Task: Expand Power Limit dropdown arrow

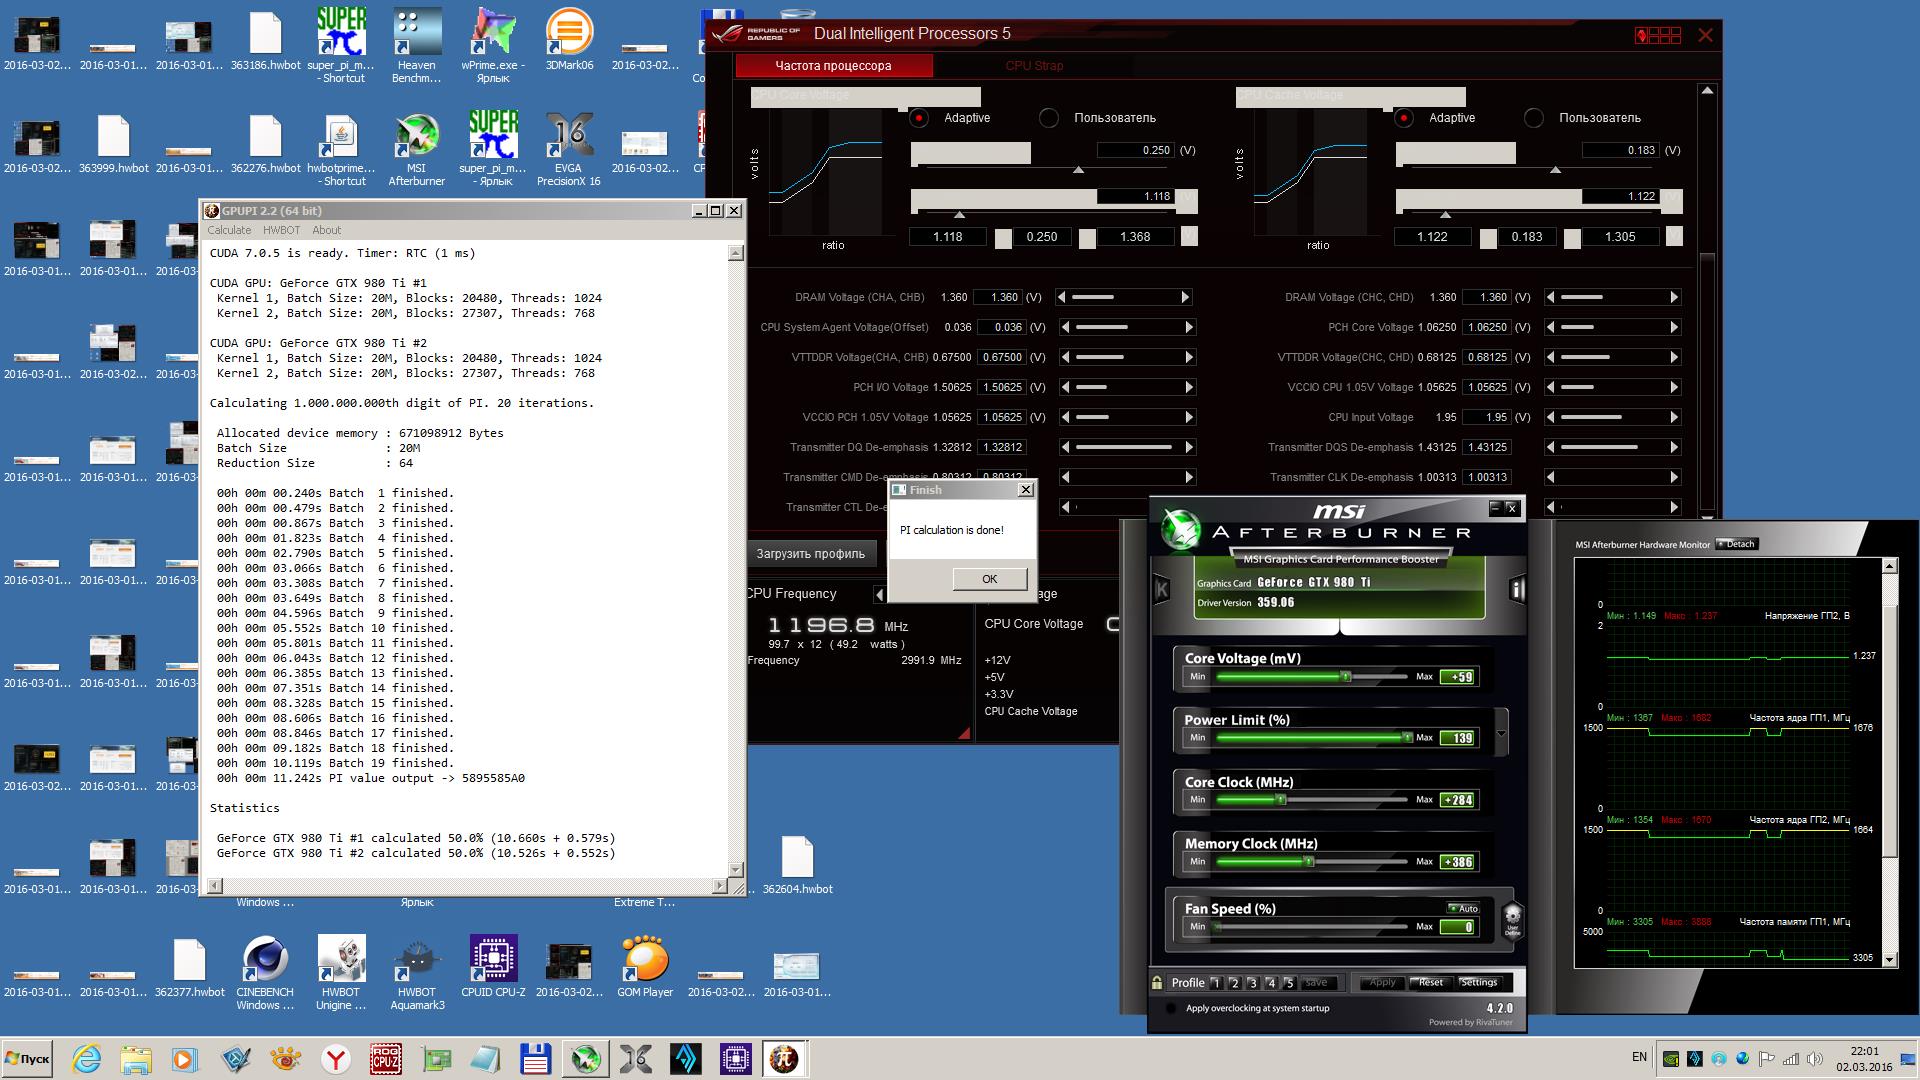Action: [1501, 734]
